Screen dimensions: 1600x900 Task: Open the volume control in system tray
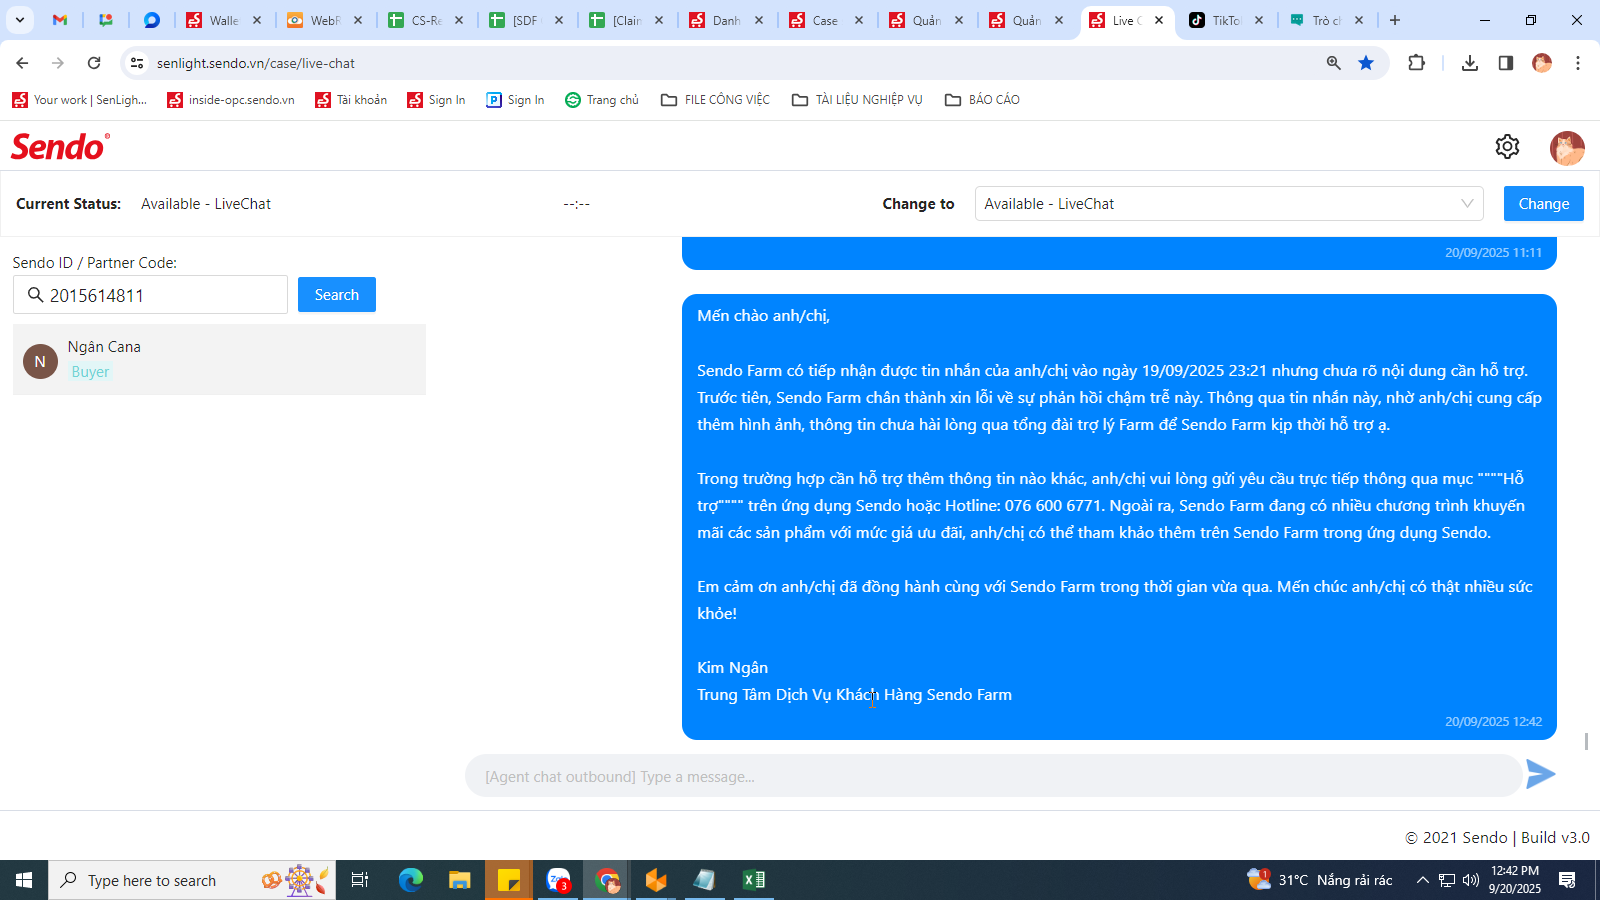pos(1471,880)
